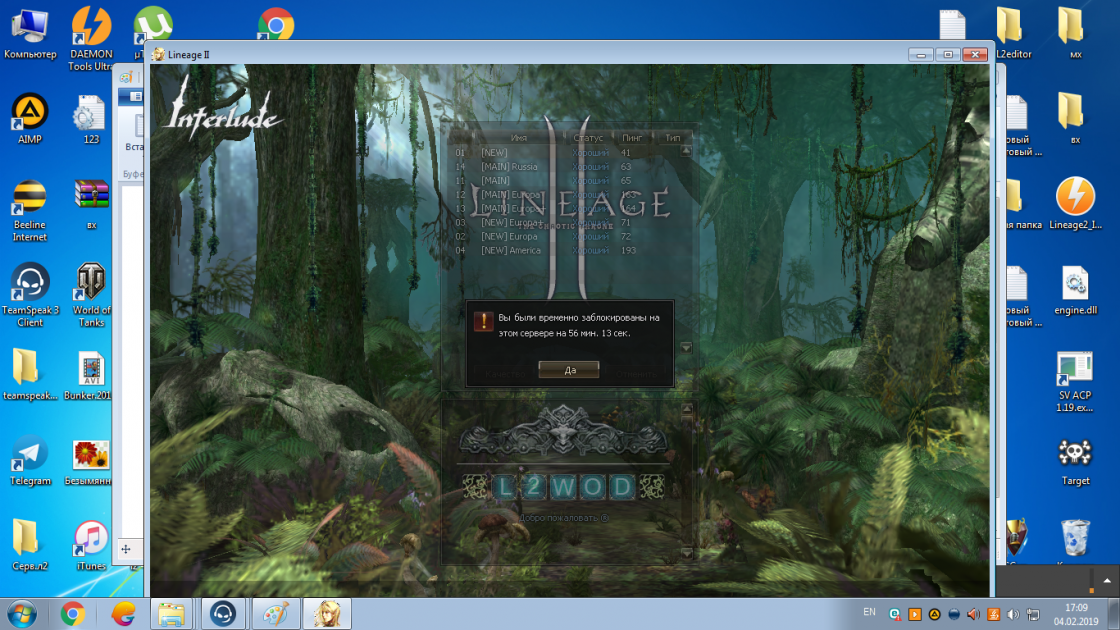Image resolution: width=1120 pixels, height=630 pixels.
Task: Open the Telegram desktop shortcut
Action: pos(30,460)
